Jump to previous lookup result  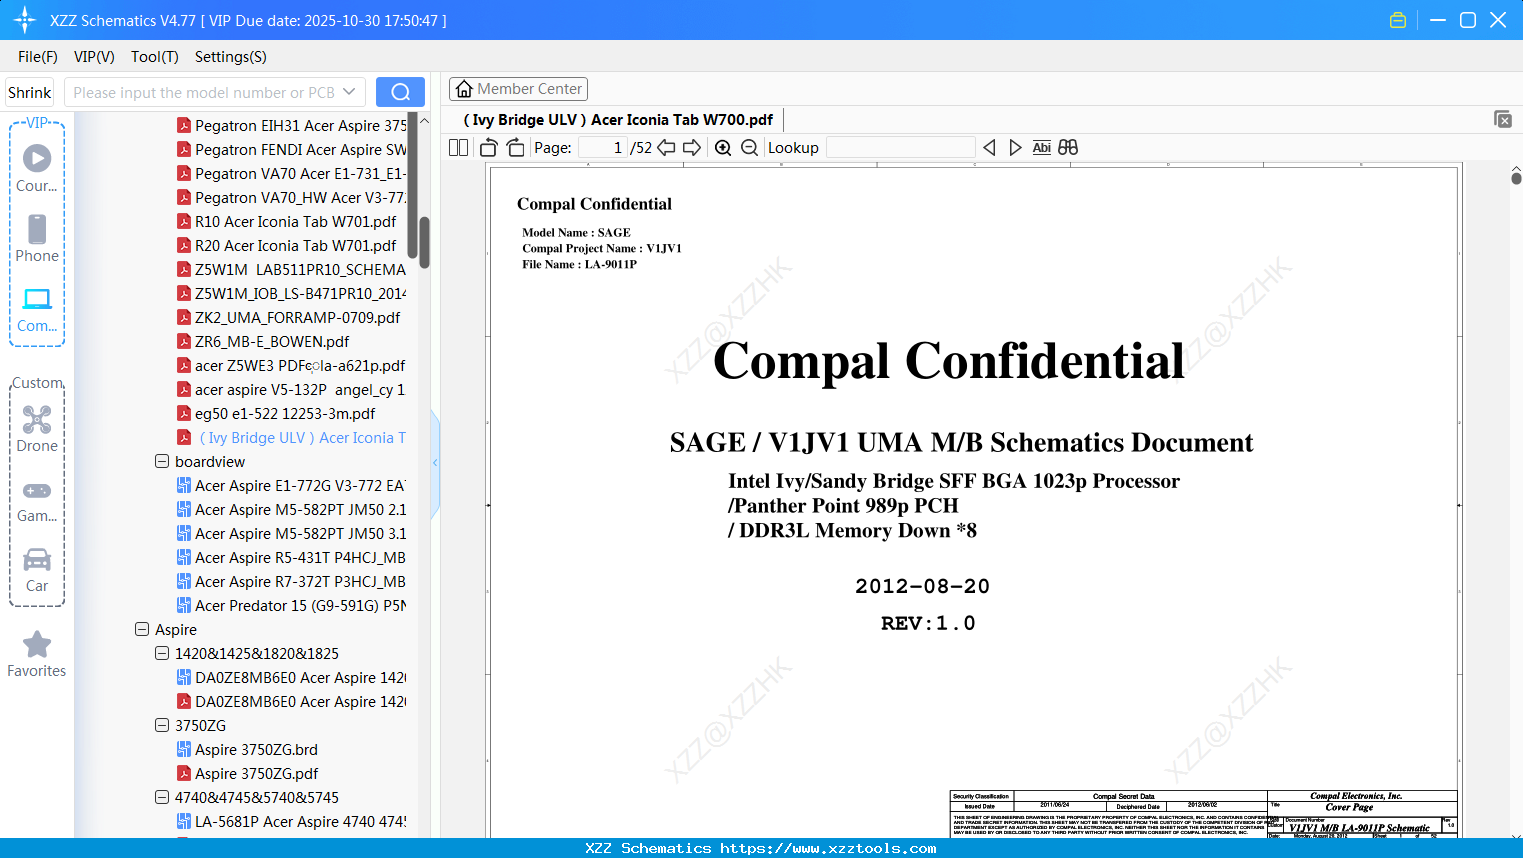[x=989, y=148]
